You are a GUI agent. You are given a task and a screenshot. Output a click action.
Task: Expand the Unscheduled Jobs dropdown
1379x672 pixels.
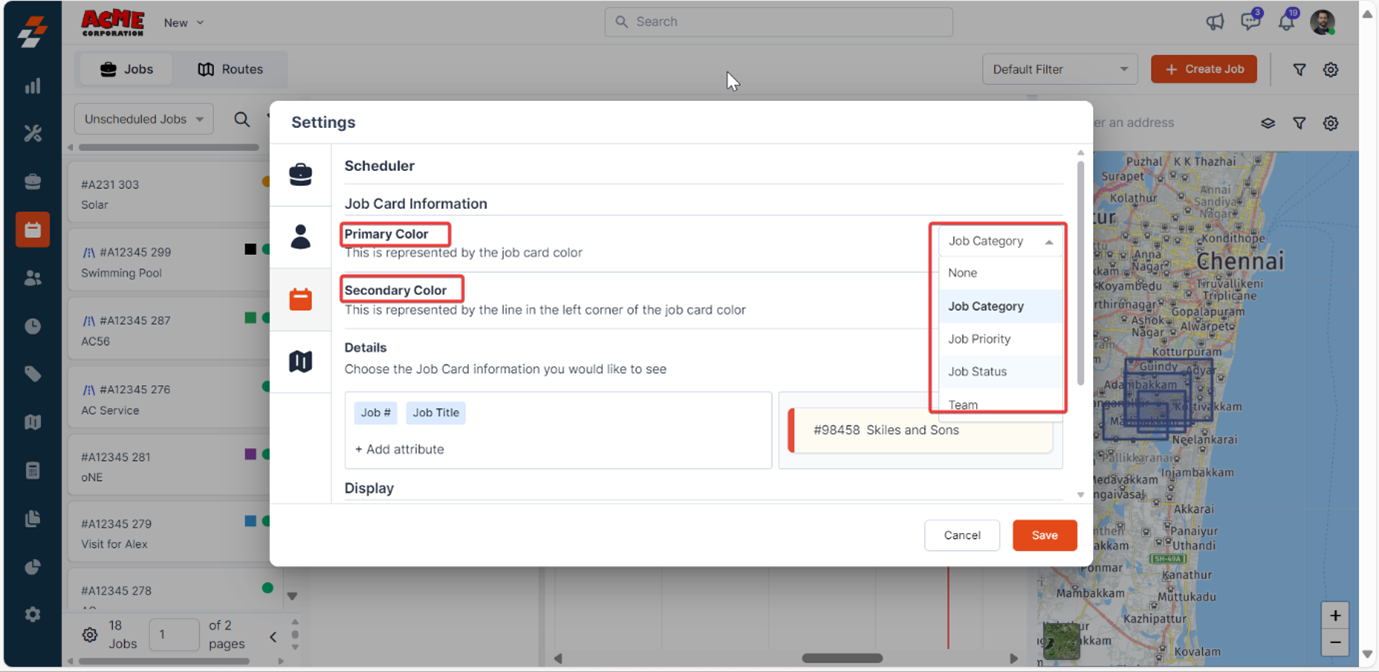point(143,119)
